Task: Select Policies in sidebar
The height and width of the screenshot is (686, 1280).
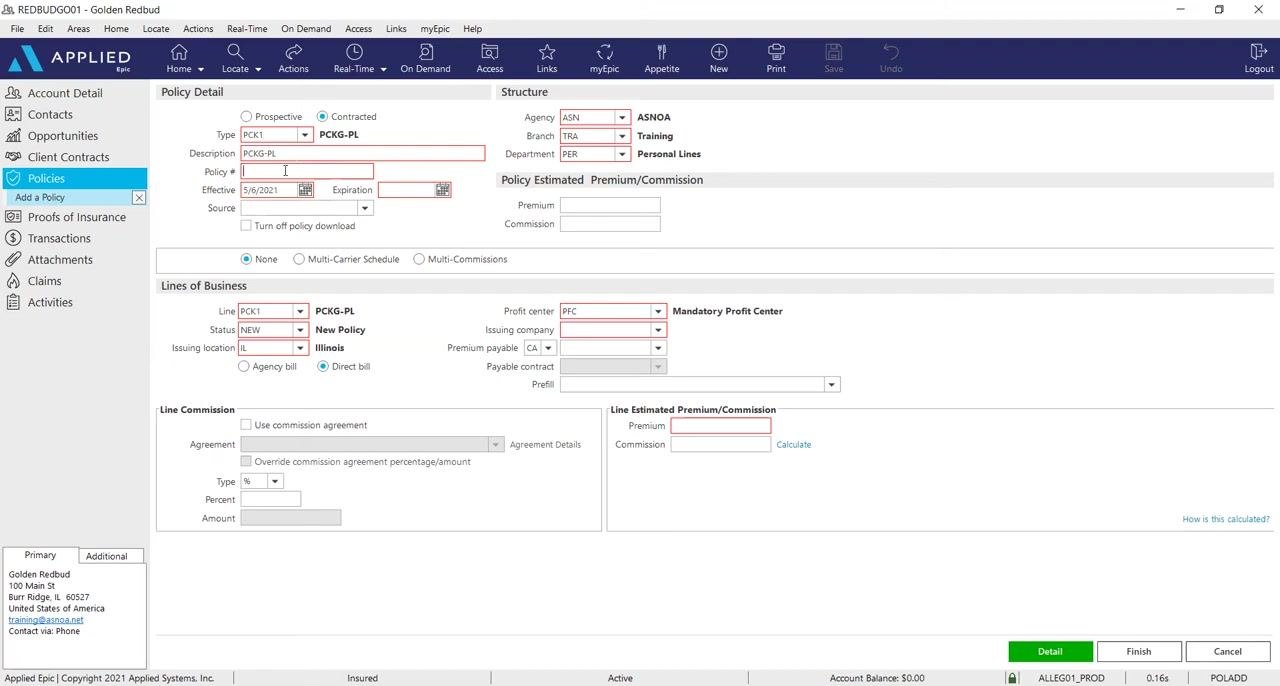Action: pos(46,178)
